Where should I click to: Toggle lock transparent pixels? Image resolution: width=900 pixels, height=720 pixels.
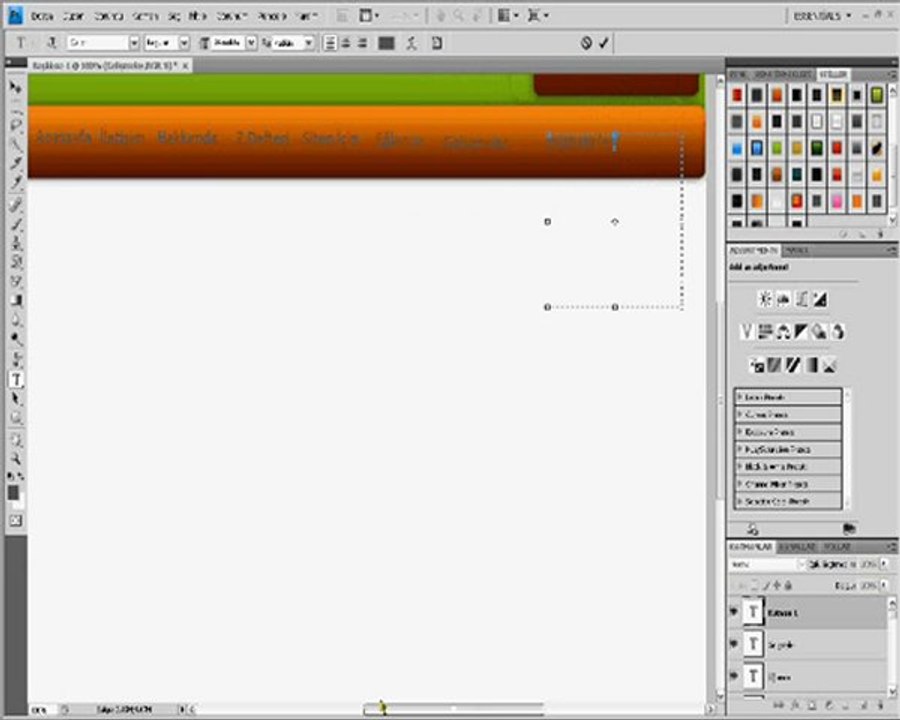click(754, 586)
